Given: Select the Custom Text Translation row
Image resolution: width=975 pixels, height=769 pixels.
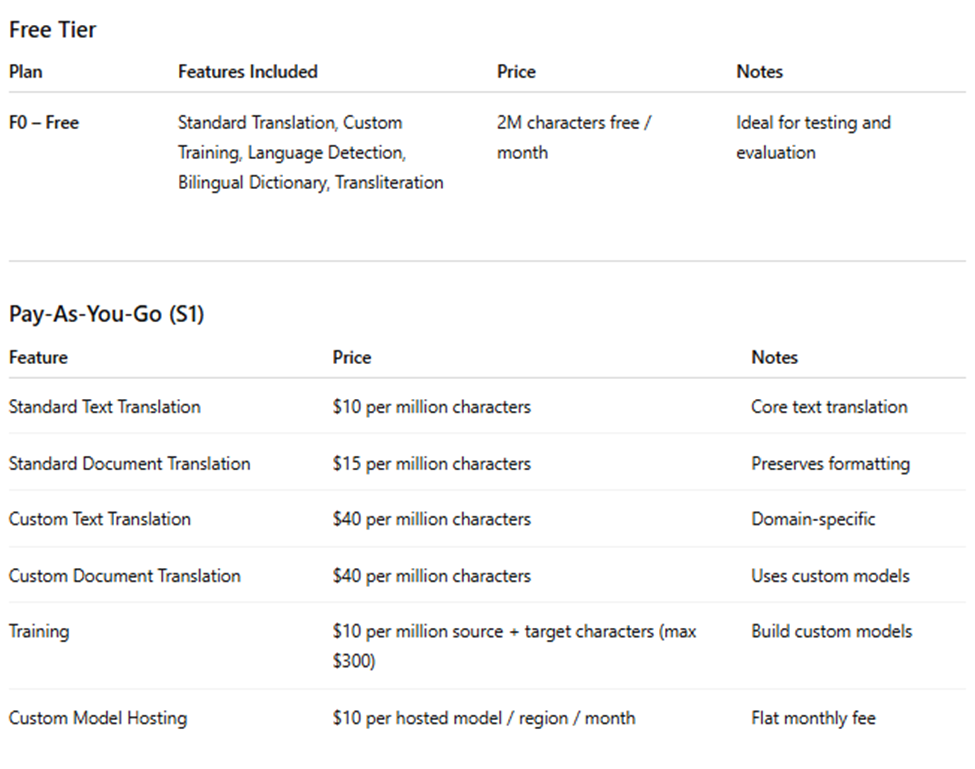Looking at the screenshot, I should (x=487, y=519).
